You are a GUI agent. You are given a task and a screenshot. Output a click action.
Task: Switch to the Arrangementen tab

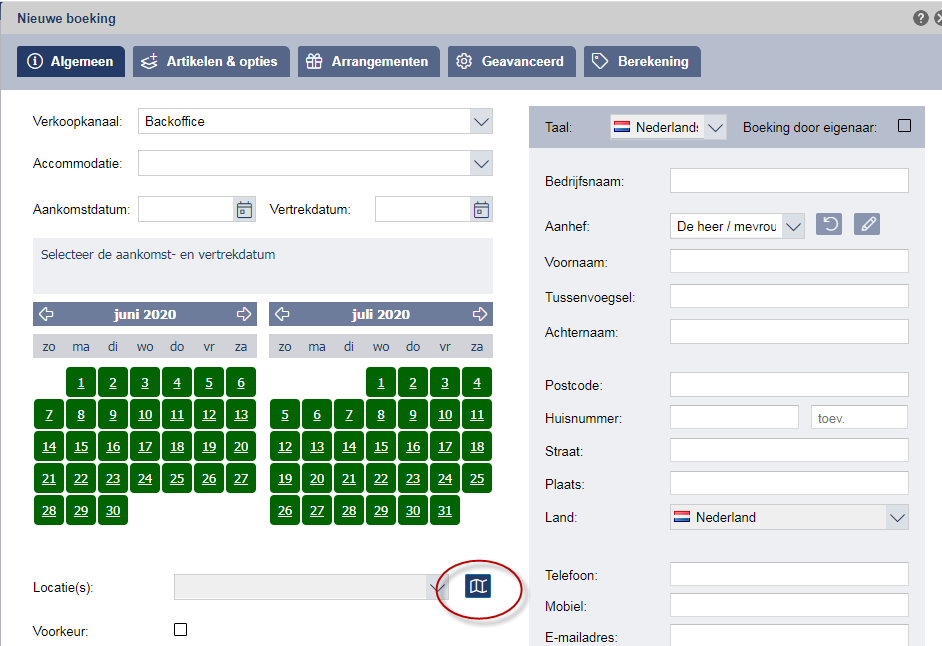click(369, 61)
